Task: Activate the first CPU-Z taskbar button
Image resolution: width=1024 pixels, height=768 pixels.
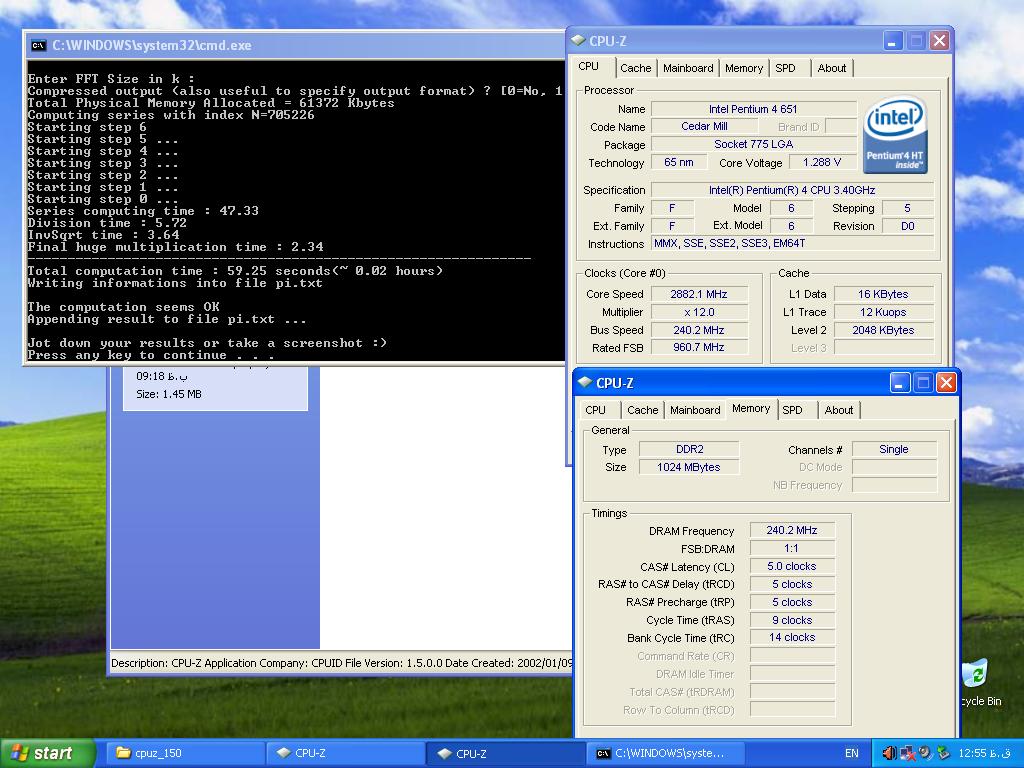Action: point(344,753)
